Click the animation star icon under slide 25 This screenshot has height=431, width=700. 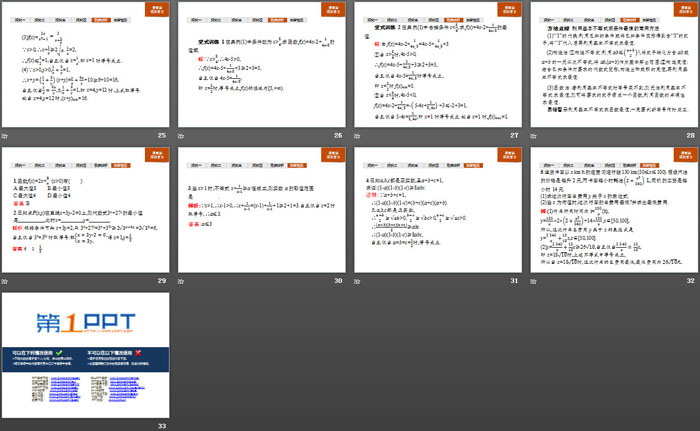pos(7,135)
